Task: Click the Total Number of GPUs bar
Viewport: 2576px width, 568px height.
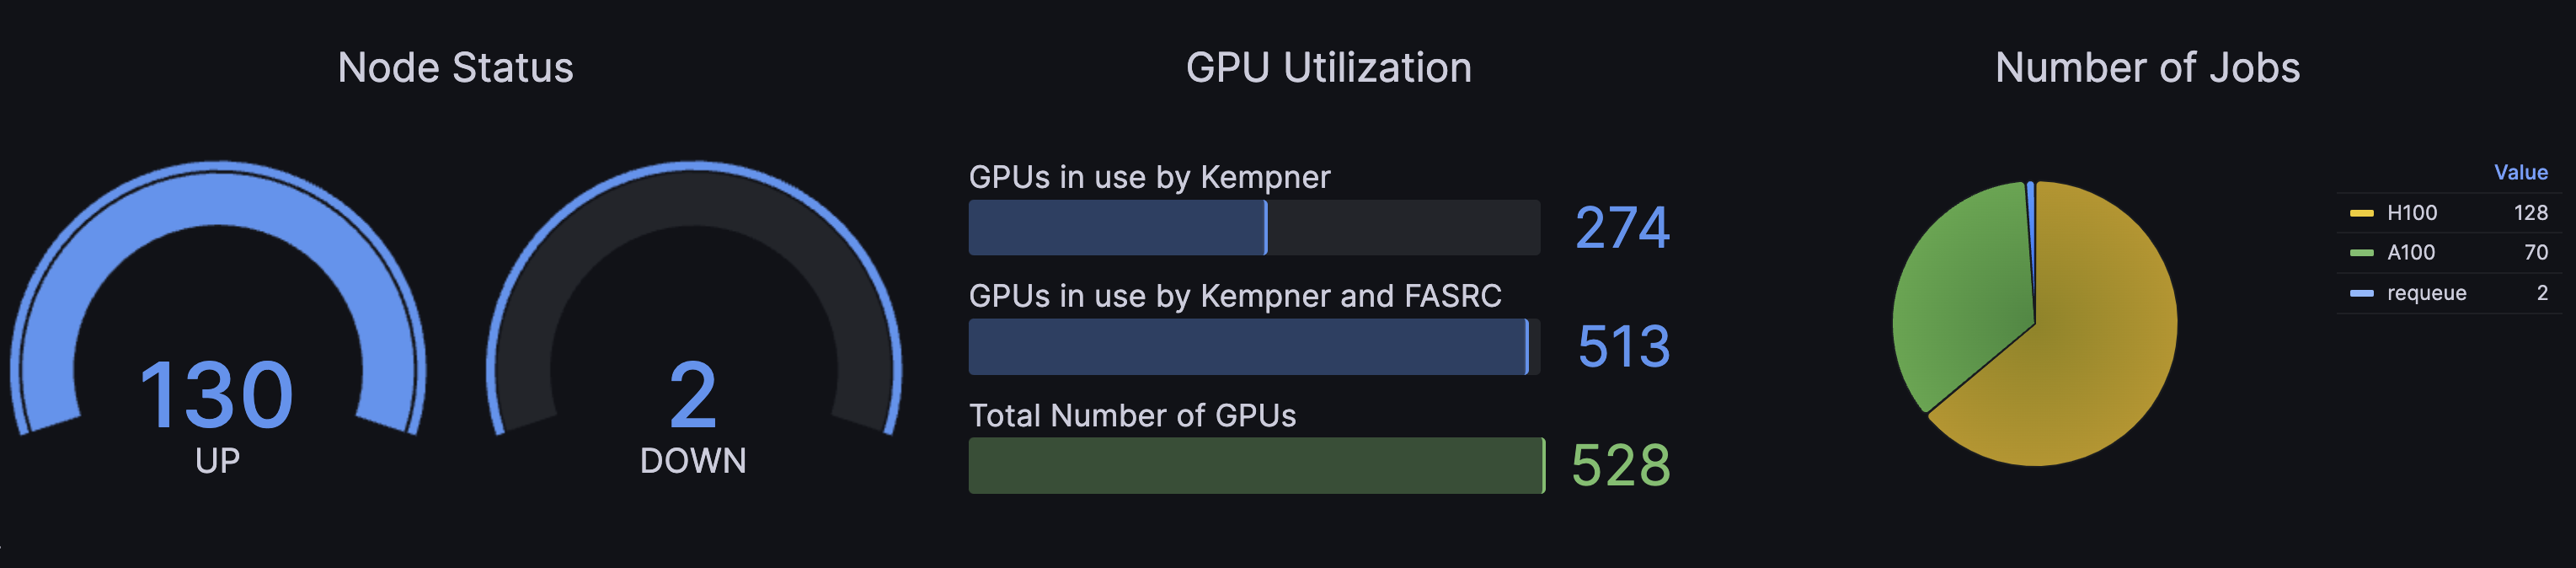Action: [x=1257, y=465]
